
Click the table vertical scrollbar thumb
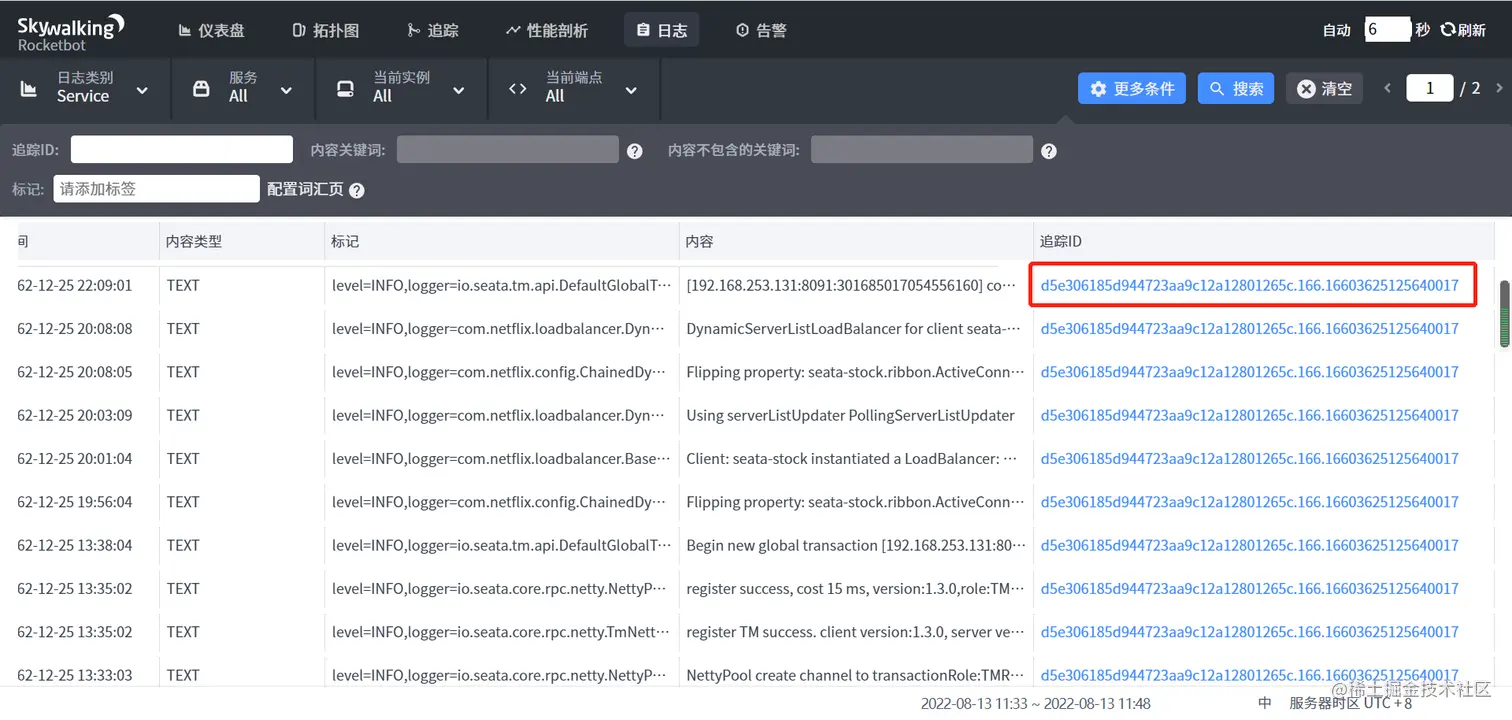[1504, 314]
